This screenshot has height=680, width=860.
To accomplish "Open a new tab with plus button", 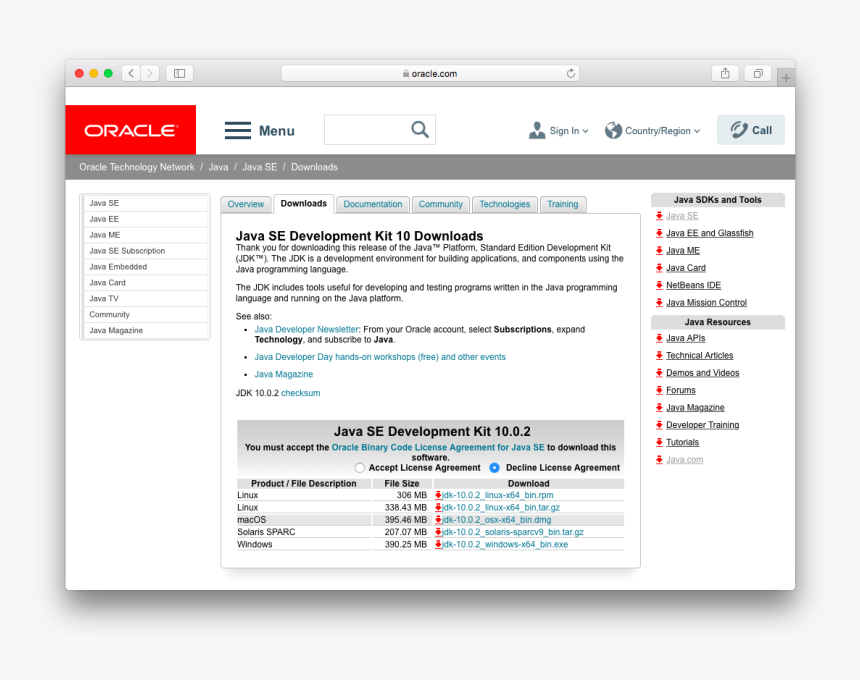I will (786, 78).
